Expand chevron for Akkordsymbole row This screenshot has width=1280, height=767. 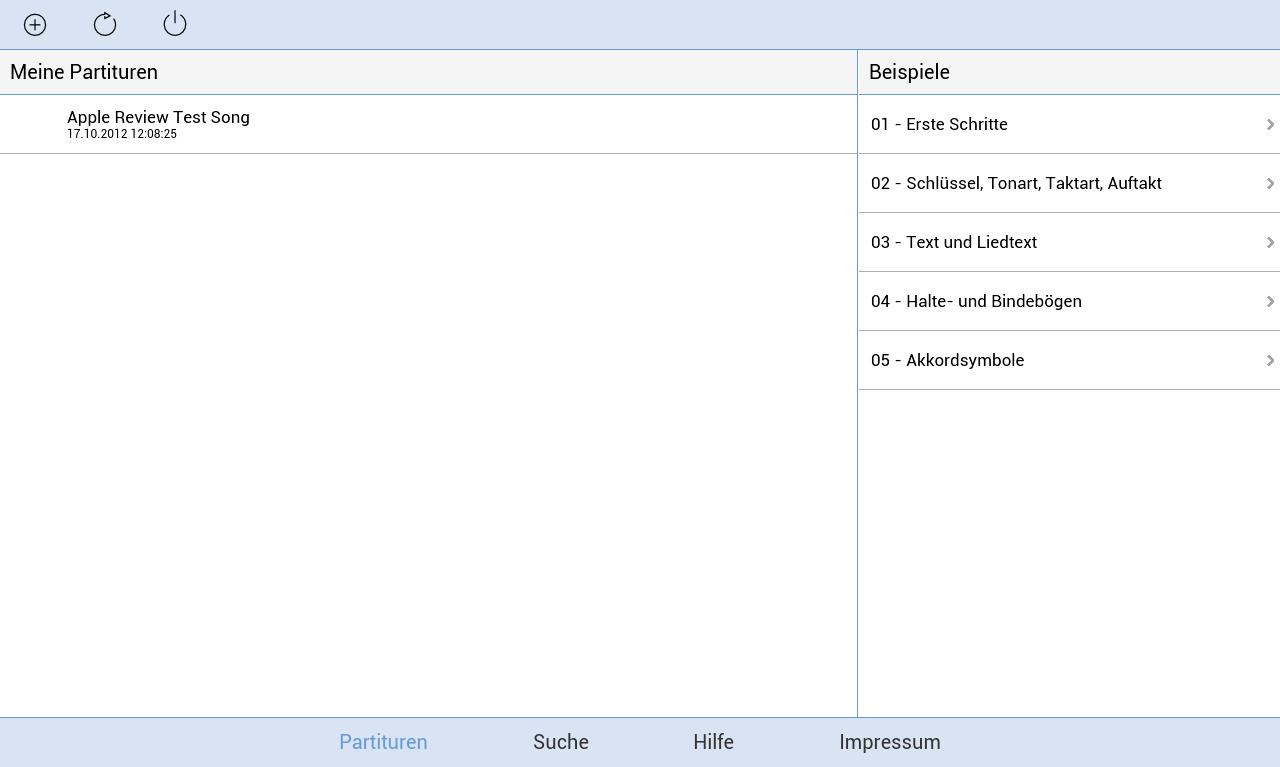pyautogui.click(x=1270, y=360)
